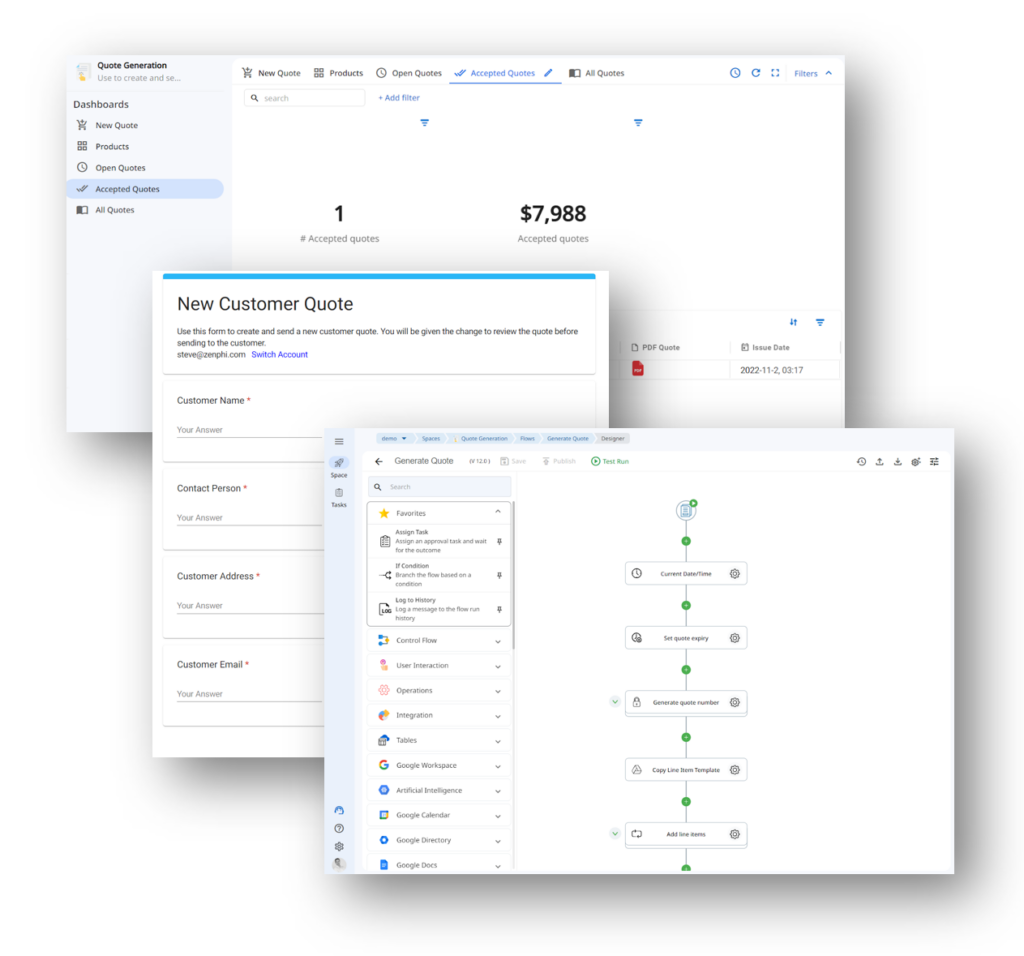The width and height of the screenshot is (1024, 956).
Task: Expand the dashboard to fullscreen view
Action: 775,73
